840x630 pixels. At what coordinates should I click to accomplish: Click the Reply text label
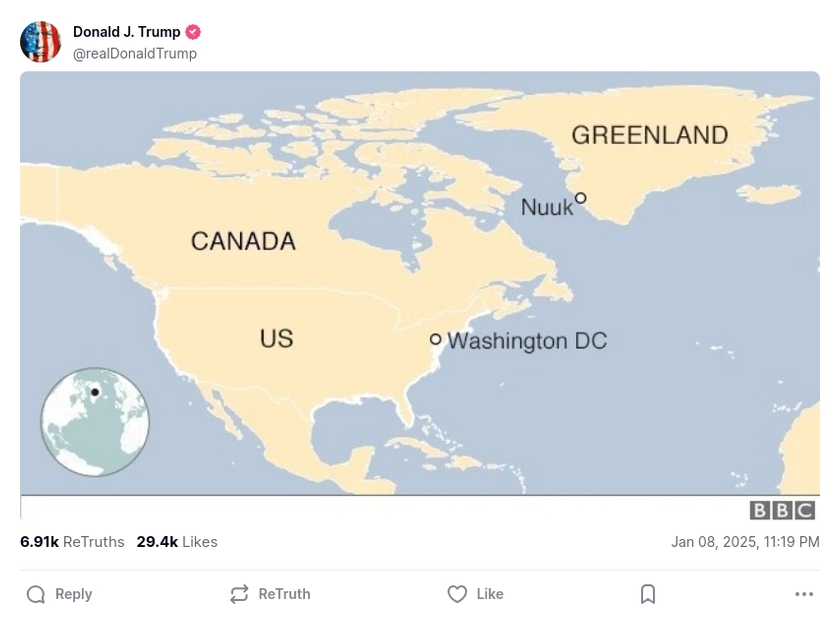72,593
